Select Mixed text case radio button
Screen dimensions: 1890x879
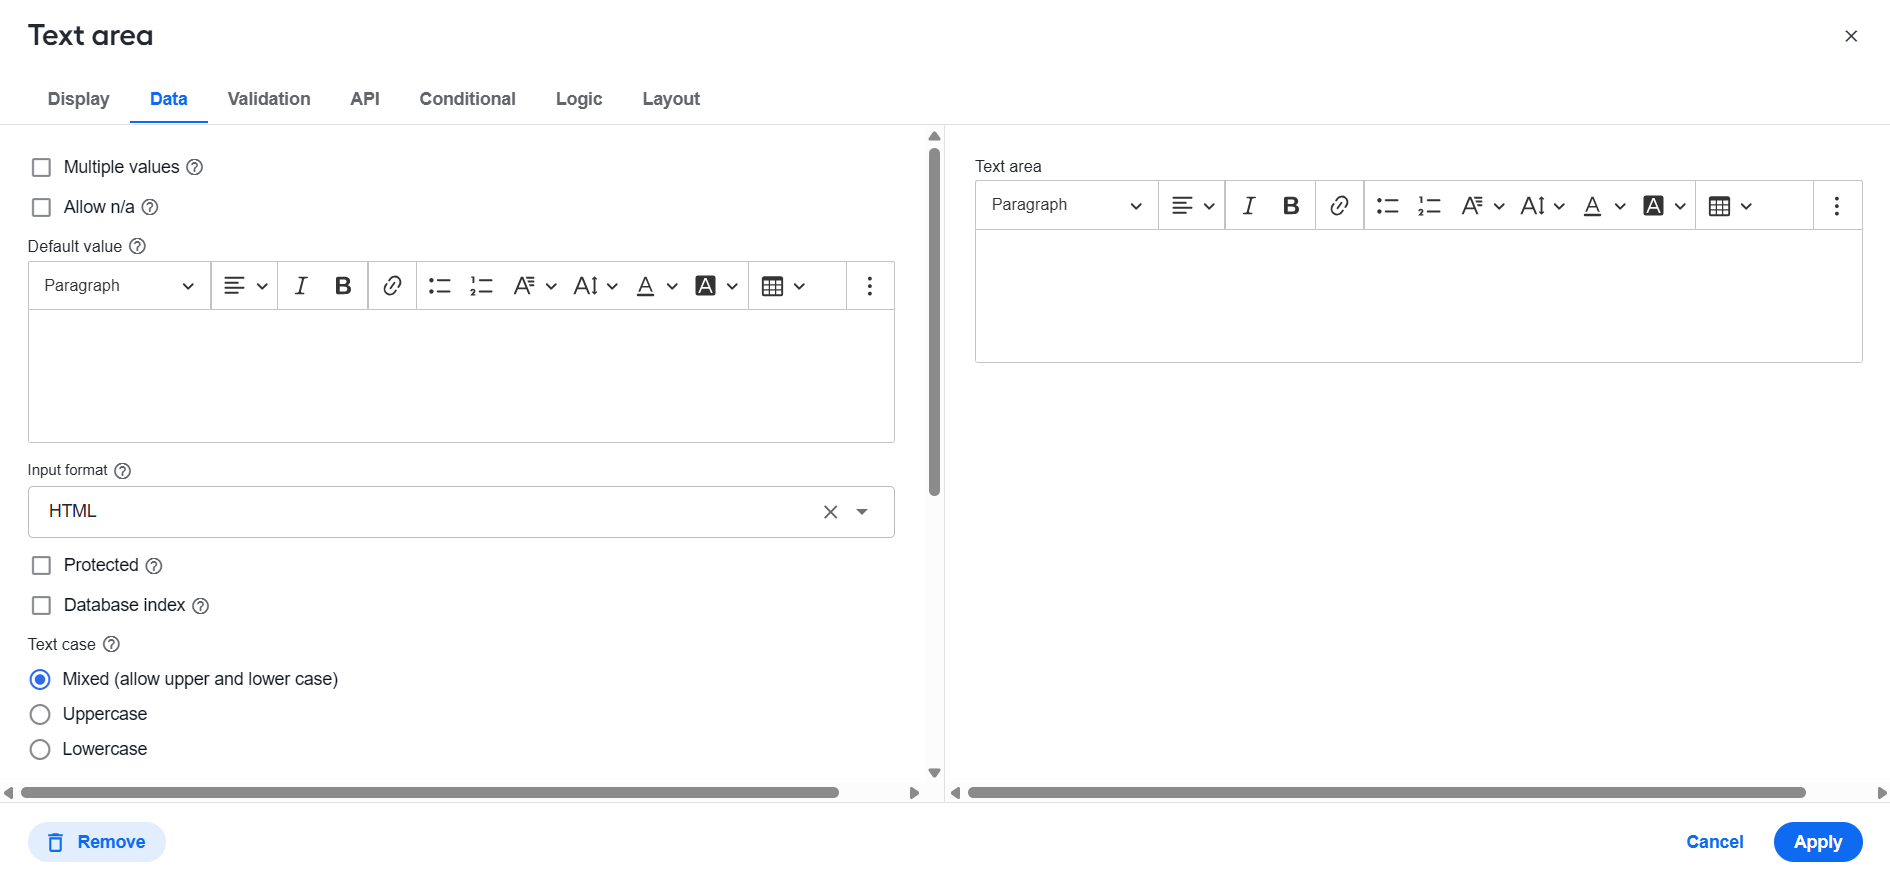(x=40, y=679)
